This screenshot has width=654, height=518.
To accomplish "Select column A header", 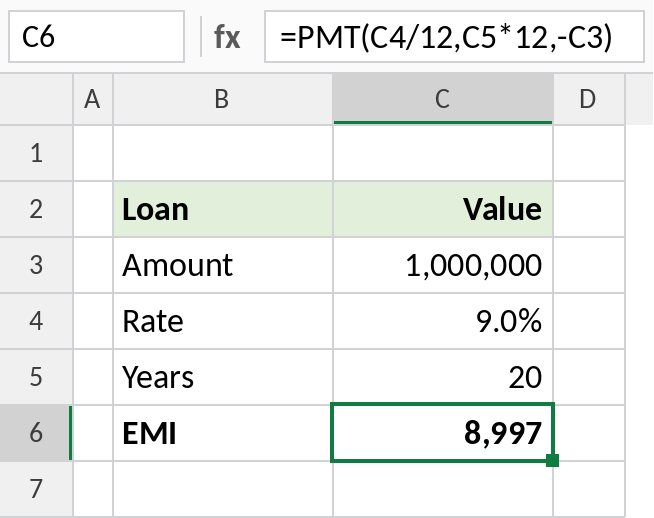I will pyautogui.click(x=93, y=99).
